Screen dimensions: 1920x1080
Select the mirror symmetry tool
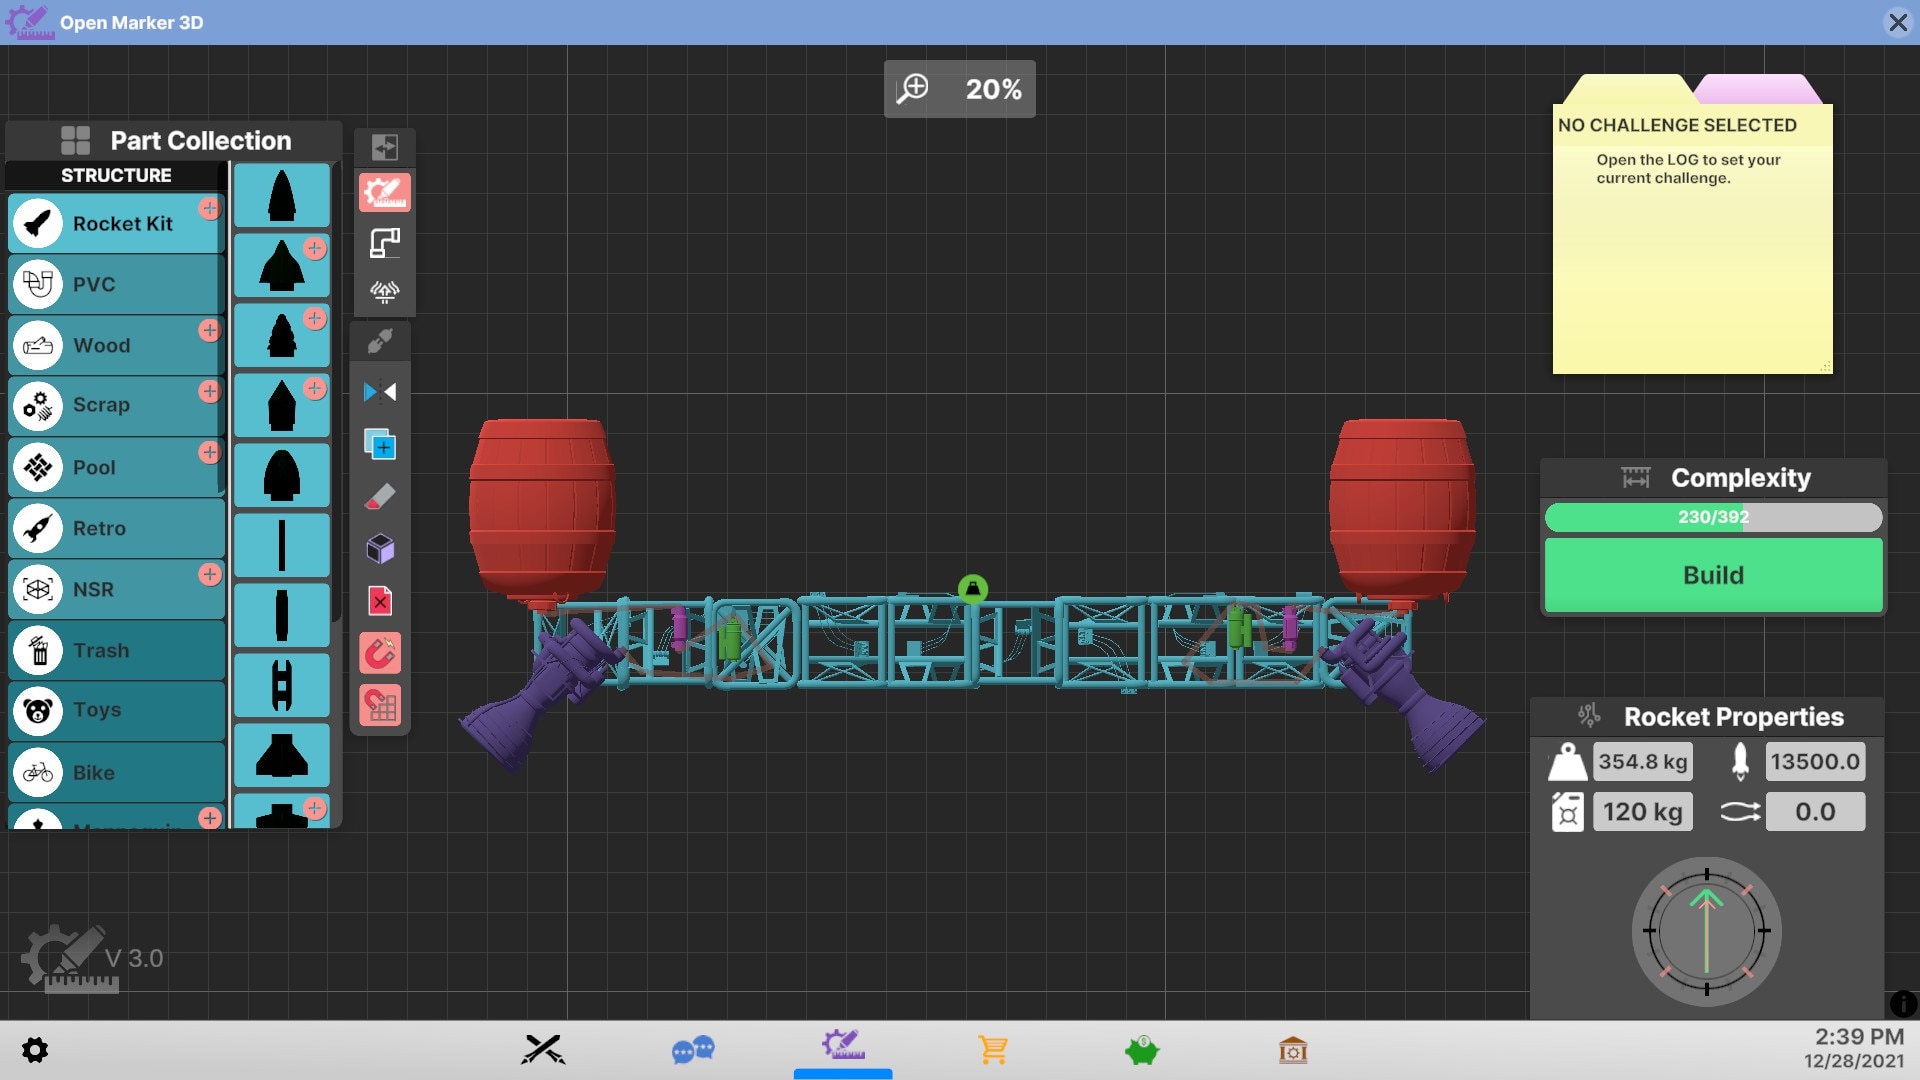point(380,392)
